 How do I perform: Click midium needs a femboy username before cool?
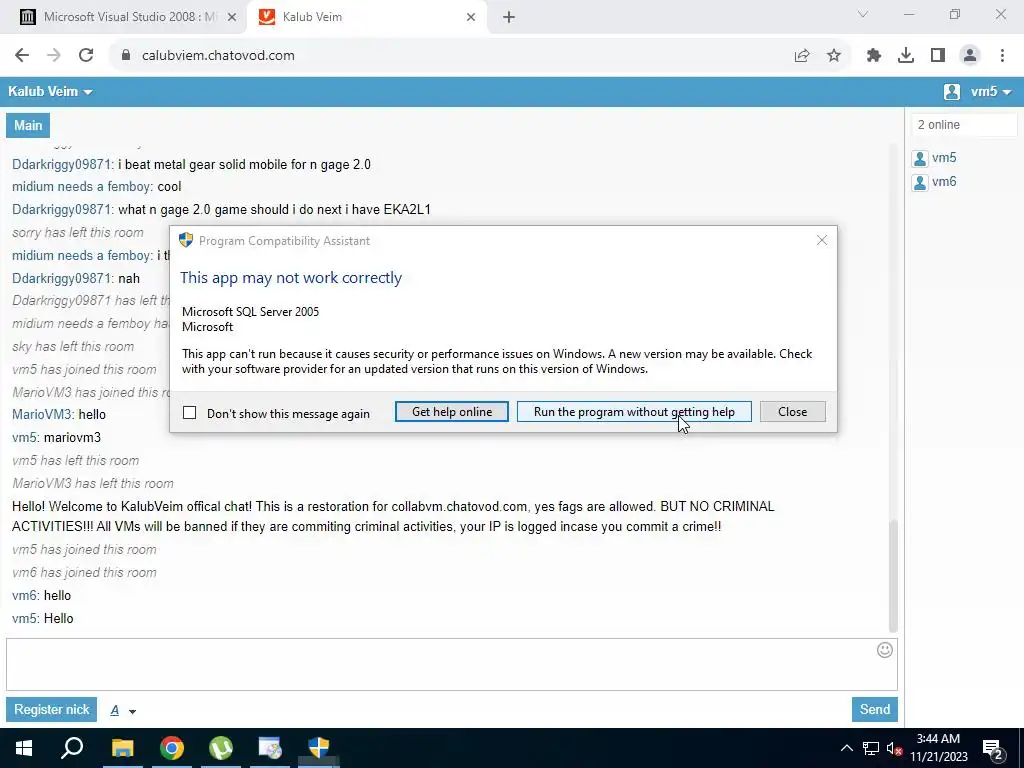(x=81, y=186)
